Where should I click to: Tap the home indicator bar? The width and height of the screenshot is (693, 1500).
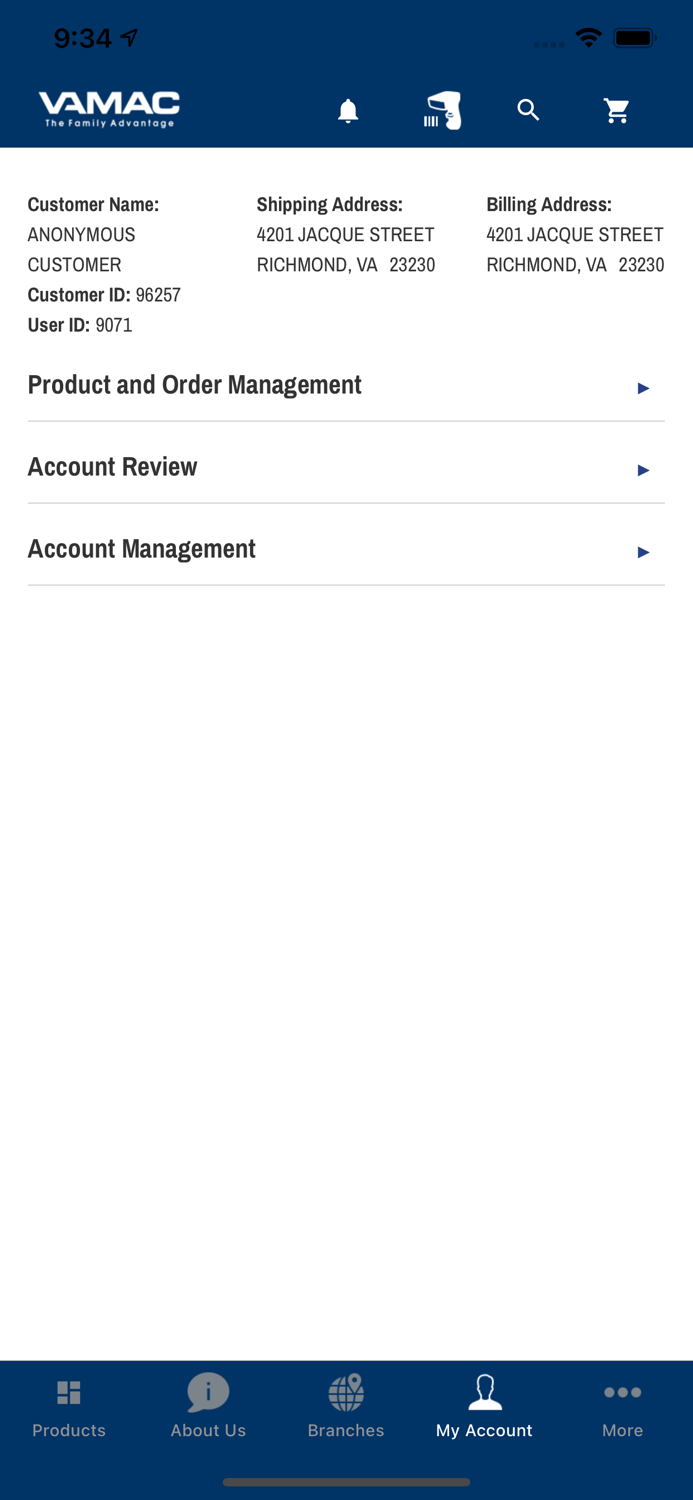346,1482
